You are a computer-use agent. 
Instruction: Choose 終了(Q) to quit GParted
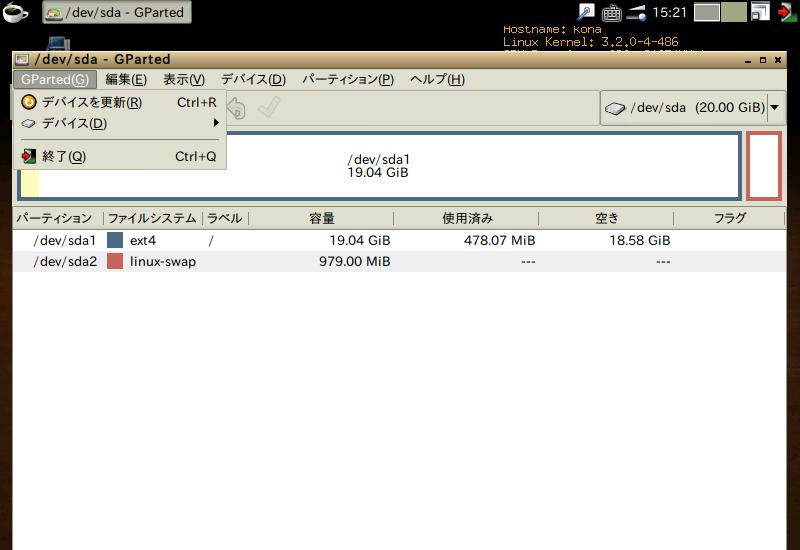pos(119,156)
